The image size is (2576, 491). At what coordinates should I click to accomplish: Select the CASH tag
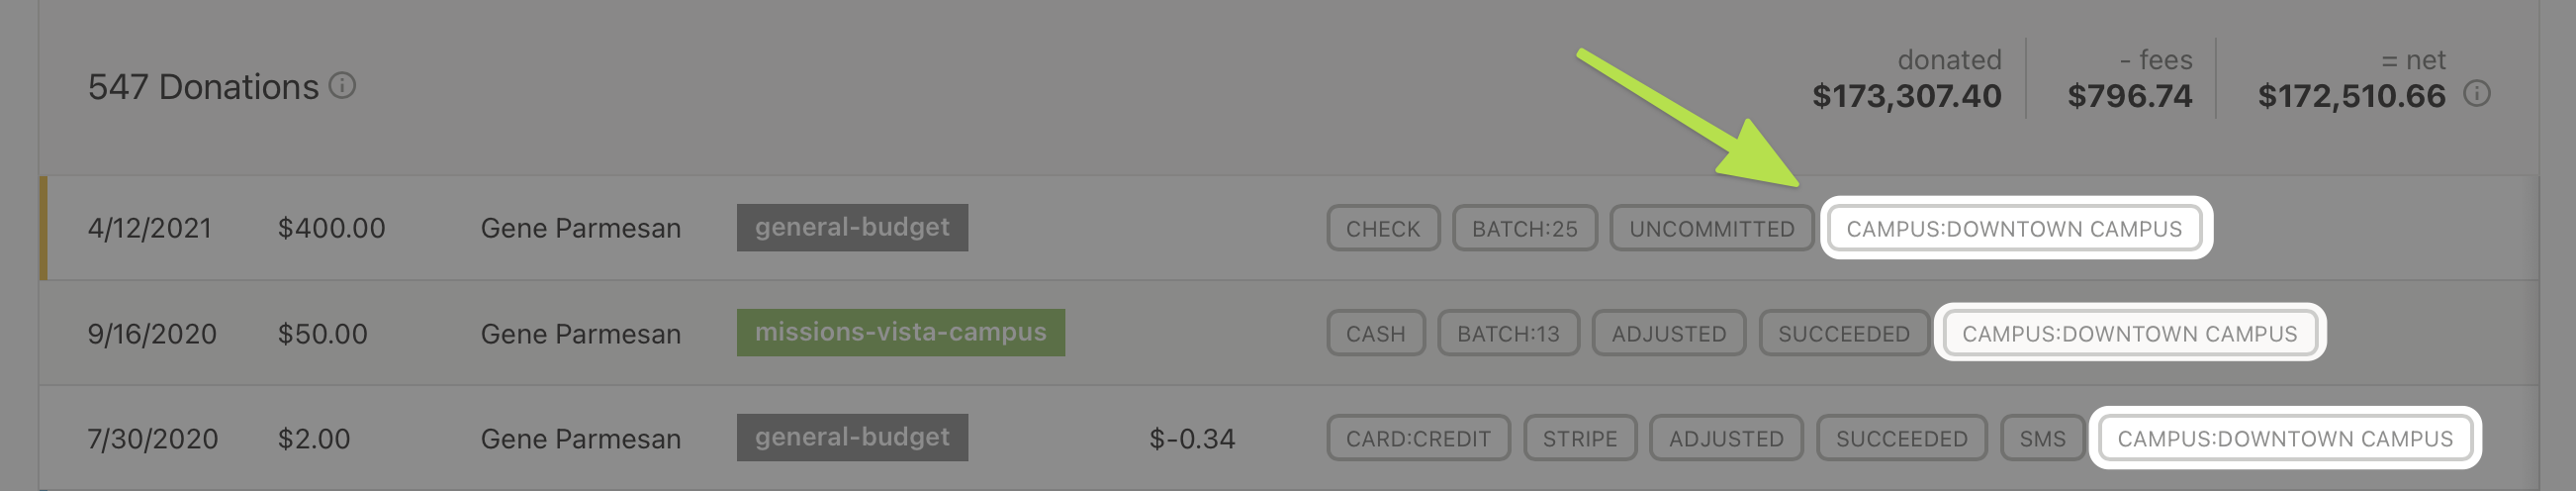(x=1375, y=334)
